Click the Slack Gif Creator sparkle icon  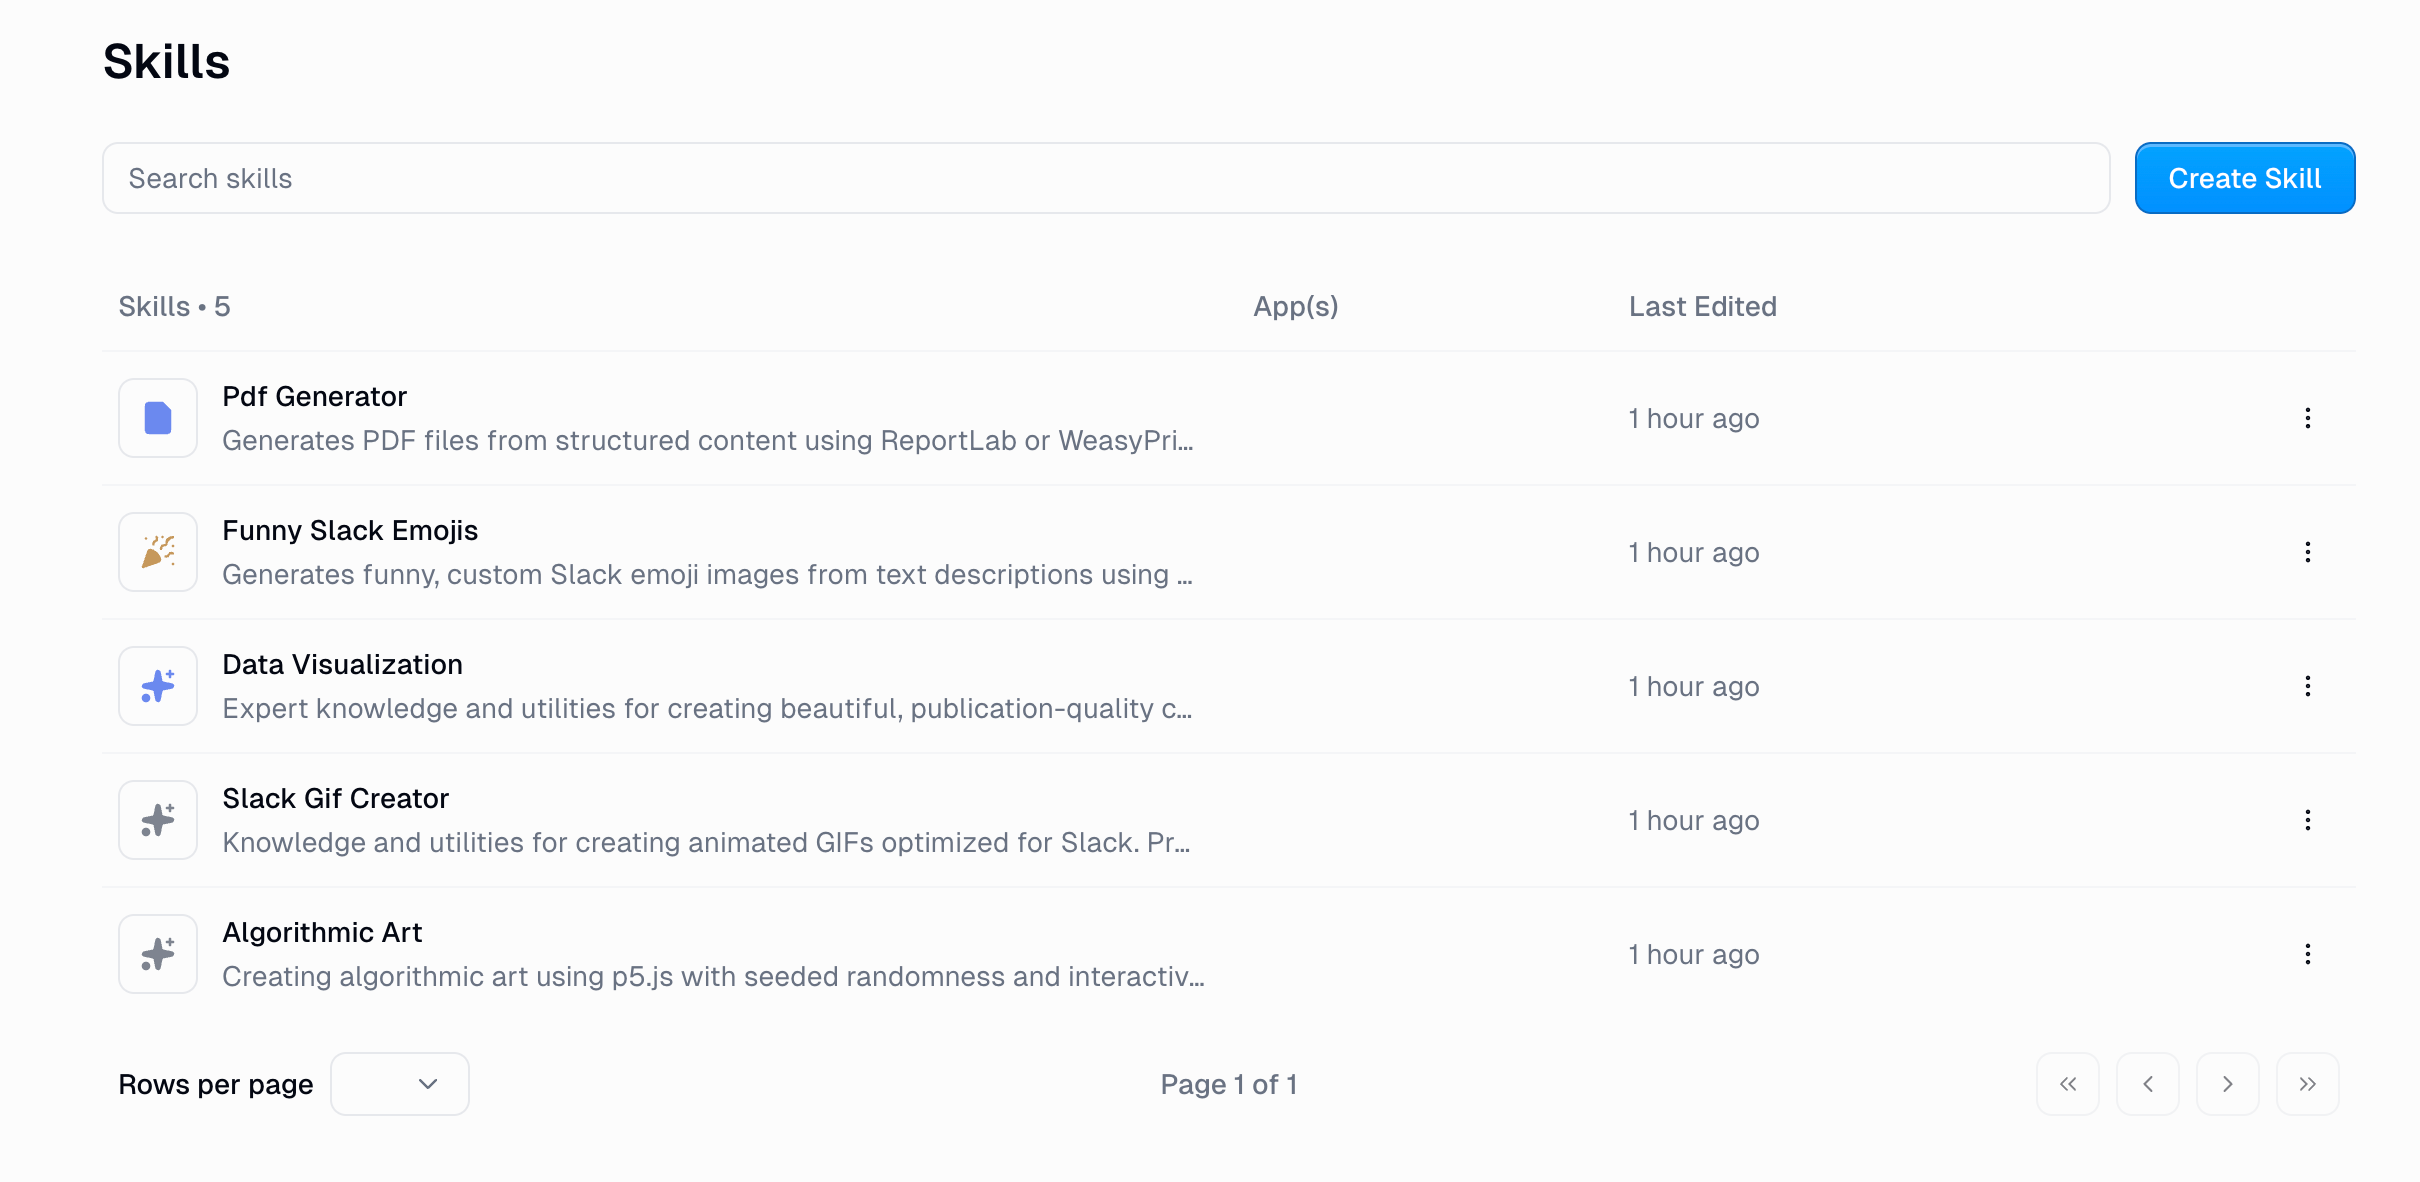tap(157, 819)
